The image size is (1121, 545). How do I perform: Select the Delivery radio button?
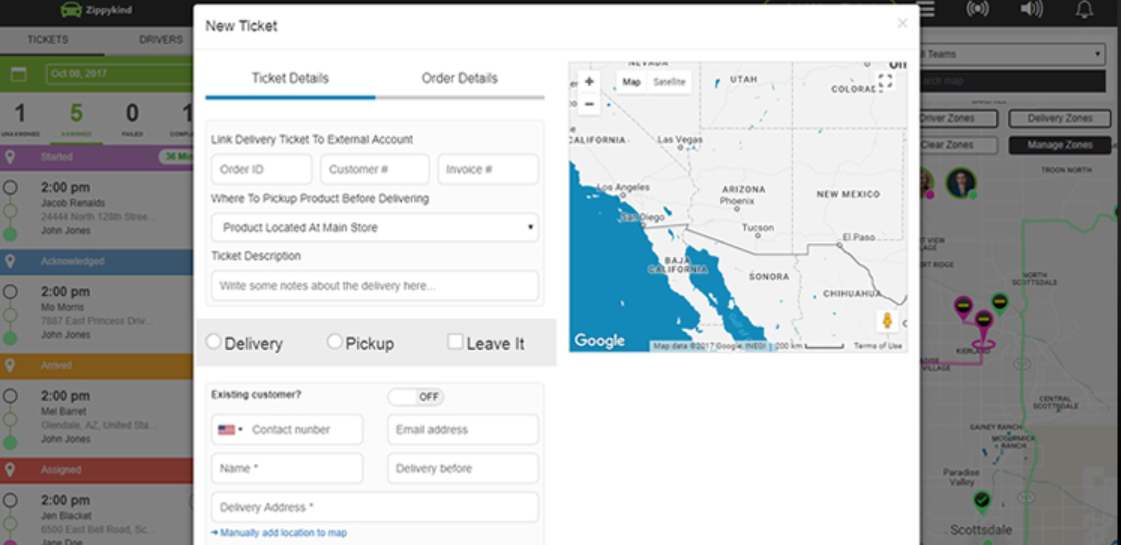[x=213, y=342]
